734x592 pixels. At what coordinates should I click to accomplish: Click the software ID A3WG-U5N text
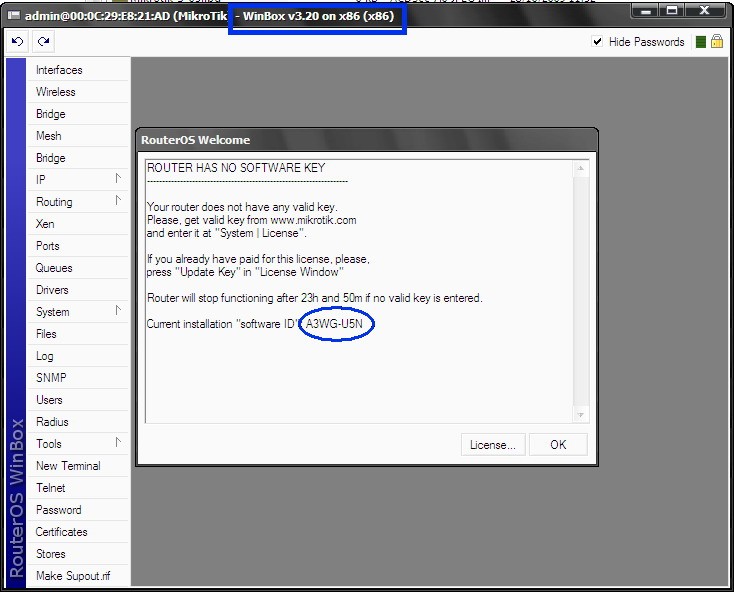point(334,323)
